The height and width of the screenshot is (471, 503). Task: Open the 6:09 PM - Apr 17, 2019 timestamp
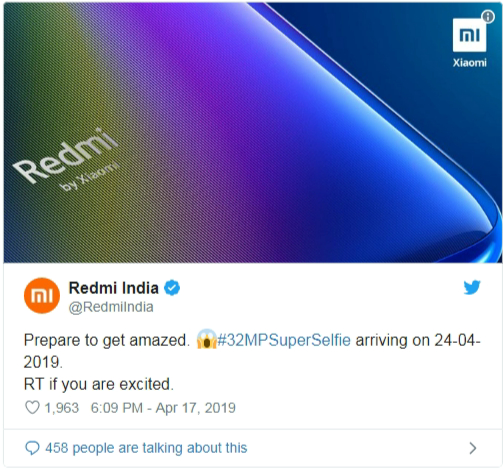pyautogui.click(x=163, y=408)
